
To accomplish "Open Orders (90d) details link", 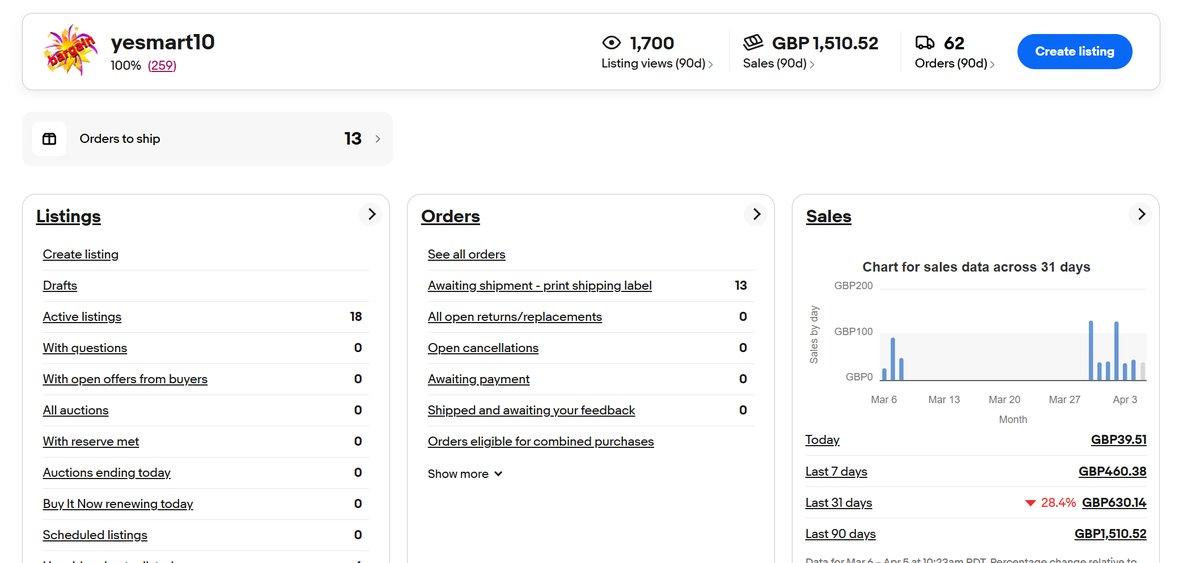I will click(x=954, y=64).
